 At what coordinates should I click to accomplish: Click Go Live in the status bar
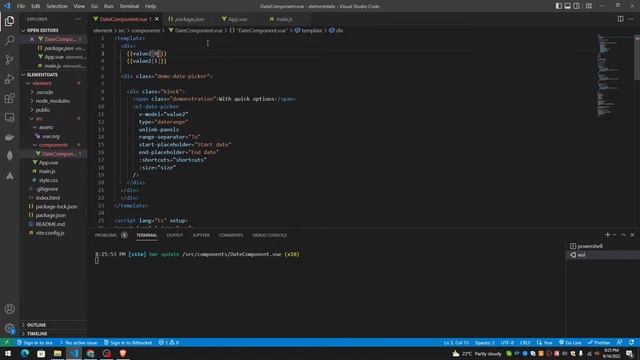point(570,342)
